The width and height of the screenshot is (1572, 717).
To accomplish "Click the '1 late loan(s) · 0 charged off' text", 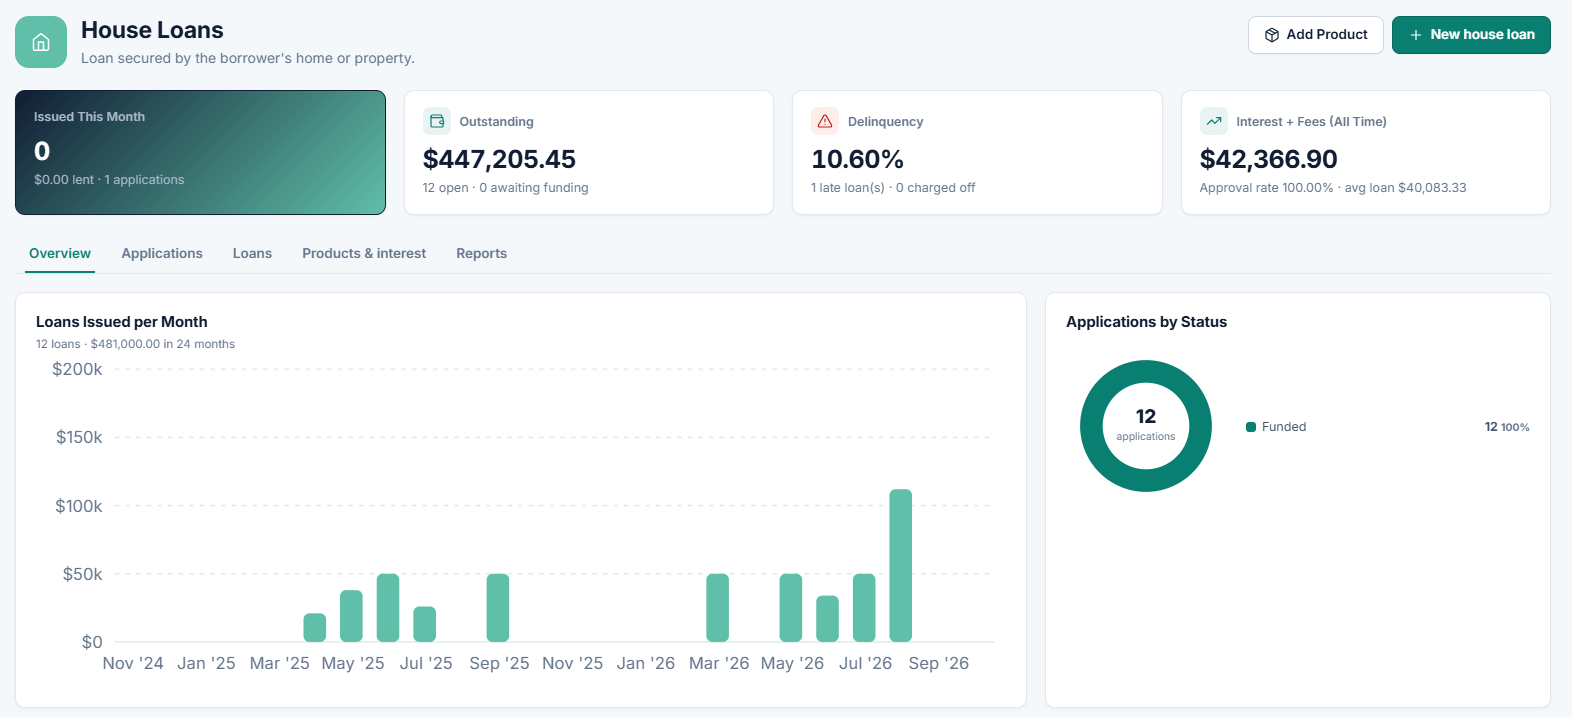I will click(x=893, y=188).
